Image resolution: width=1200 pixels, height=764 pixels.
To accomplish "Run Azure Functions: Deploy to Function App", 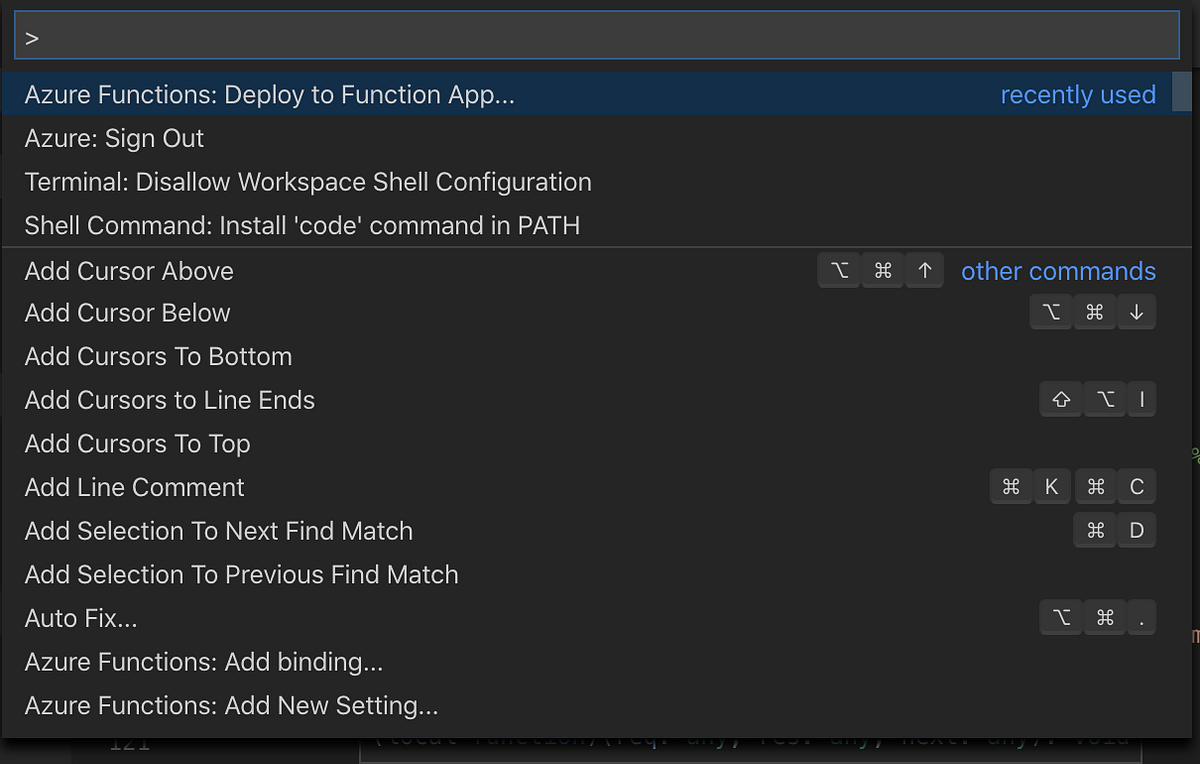I will (x=270, y=95).
